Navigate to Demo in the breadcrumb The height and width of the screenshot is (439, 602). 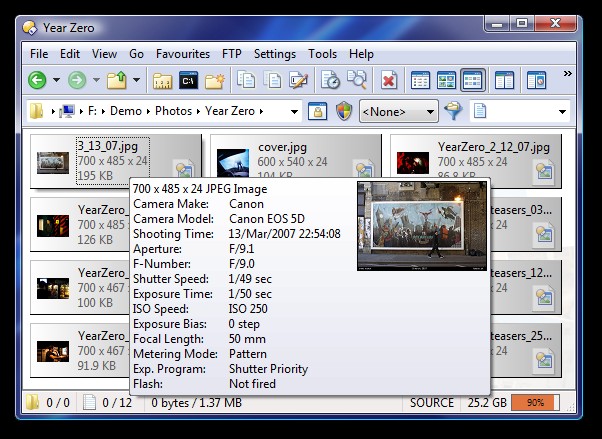coord(126,111)
